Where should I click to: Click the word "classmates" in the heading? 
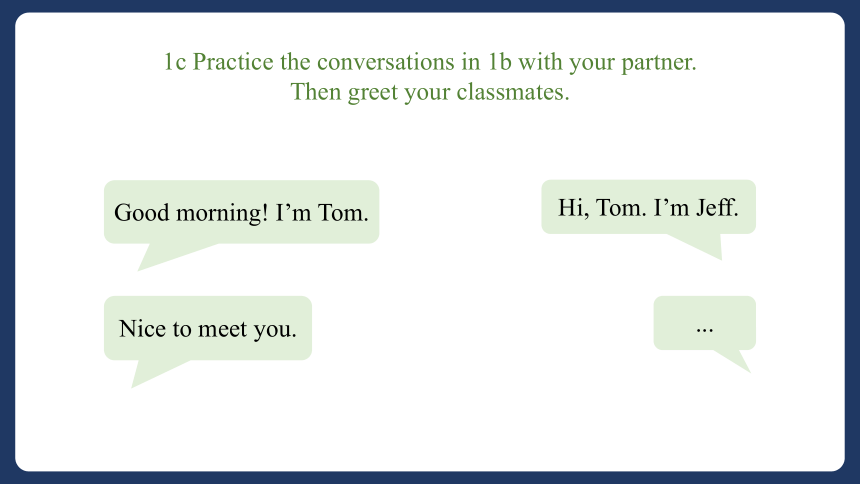coord(510,92)
